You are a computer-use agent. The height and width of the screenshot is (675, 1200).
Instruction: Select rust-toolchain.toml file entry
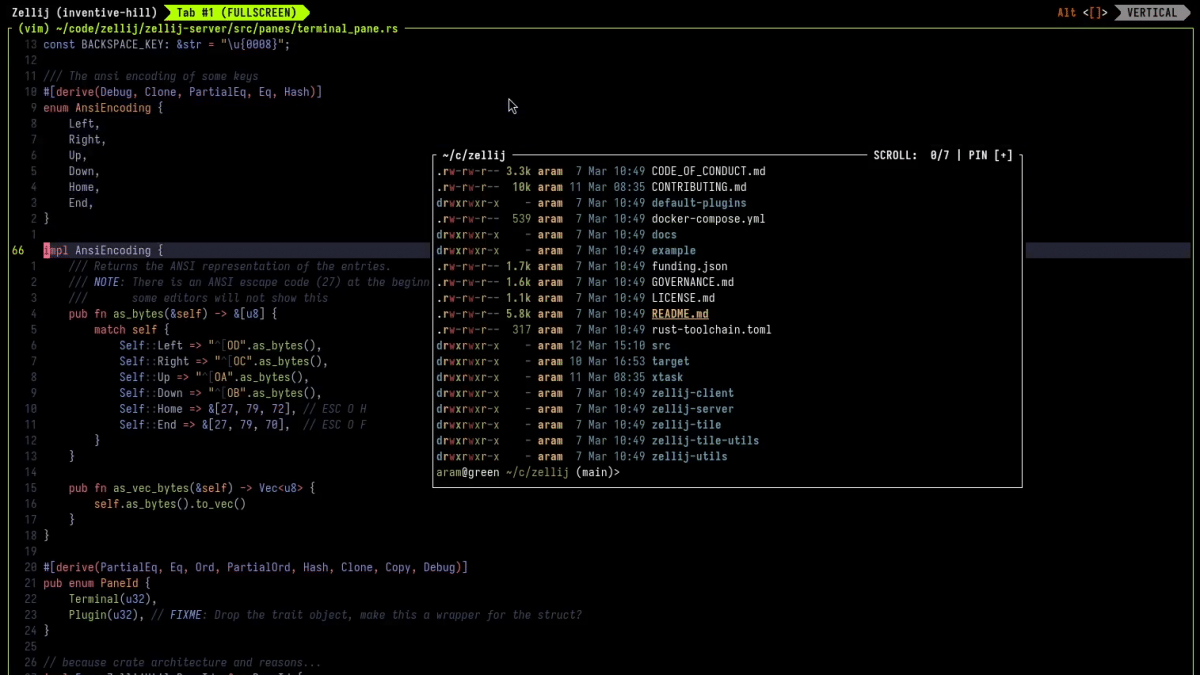[x=711, y=330]
